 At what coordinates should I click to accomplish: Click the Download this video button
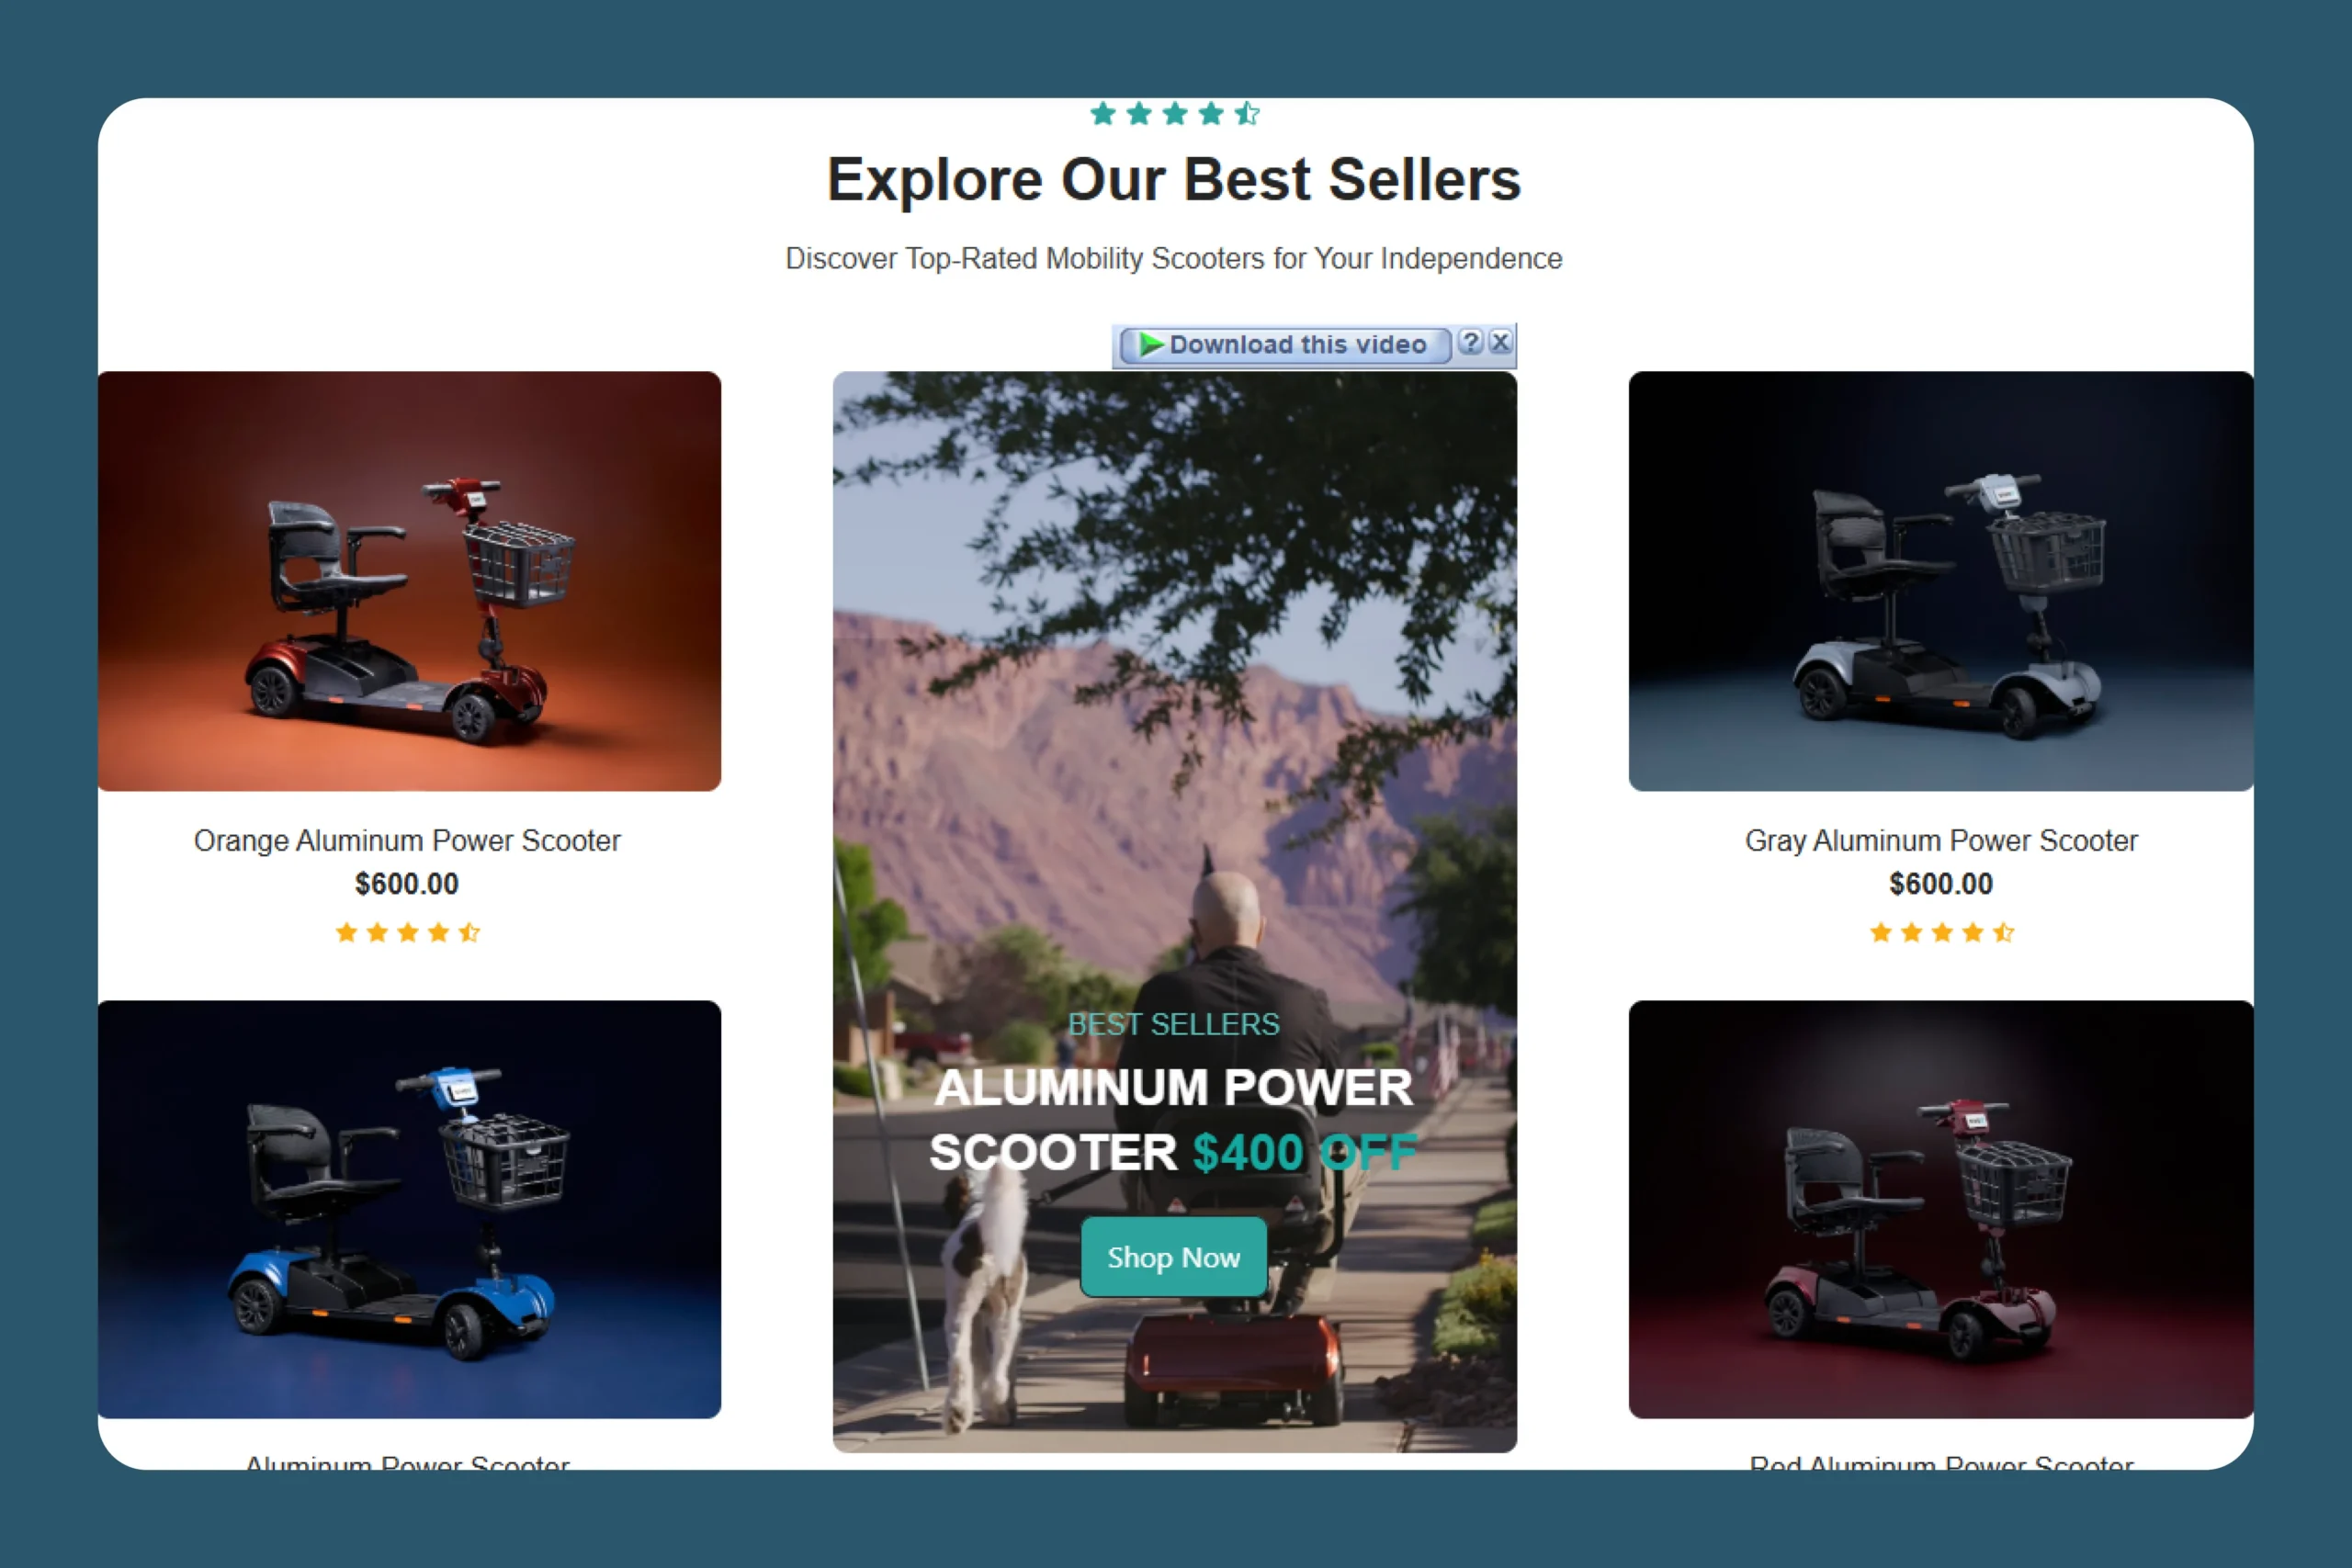(1285, 345)
